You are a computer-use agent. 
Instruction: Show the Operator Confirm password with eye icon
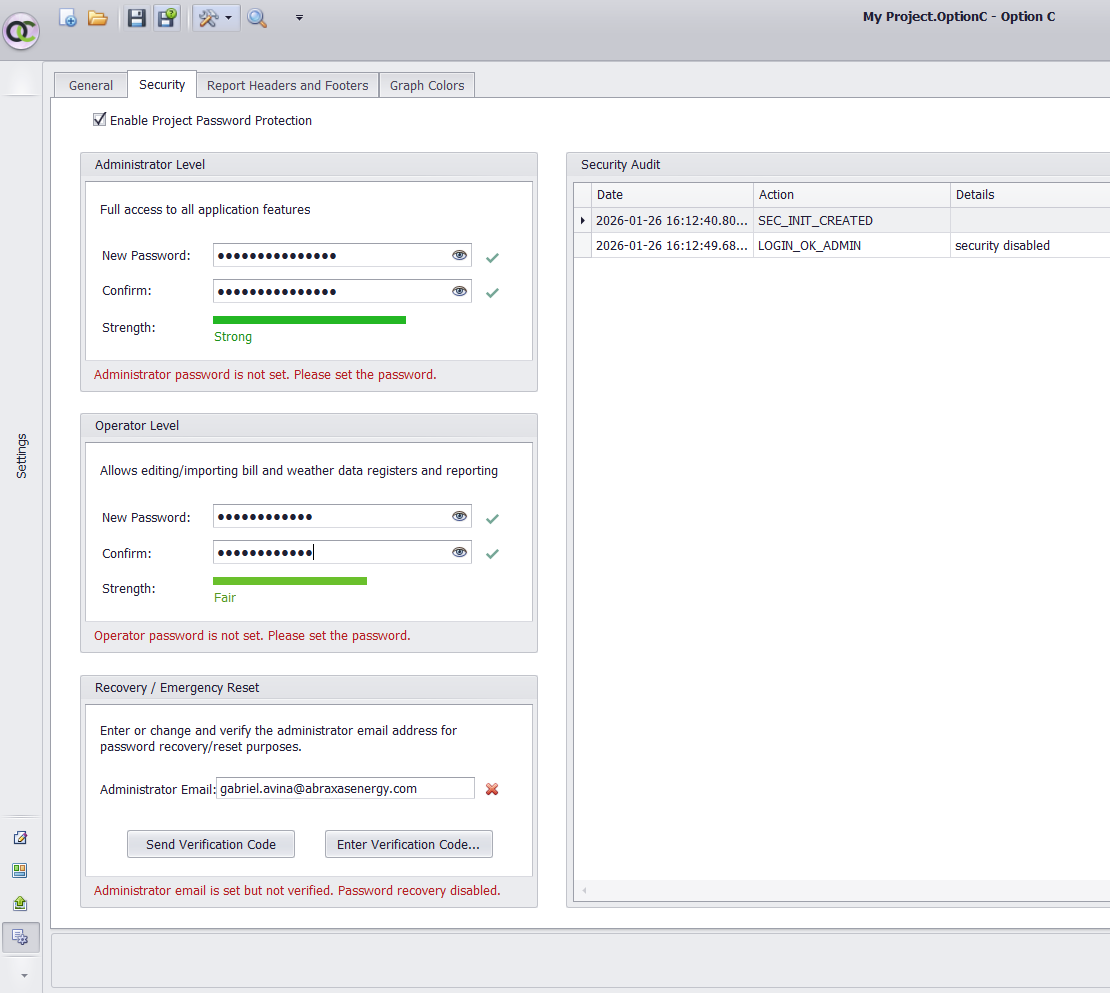pos(459,552)
